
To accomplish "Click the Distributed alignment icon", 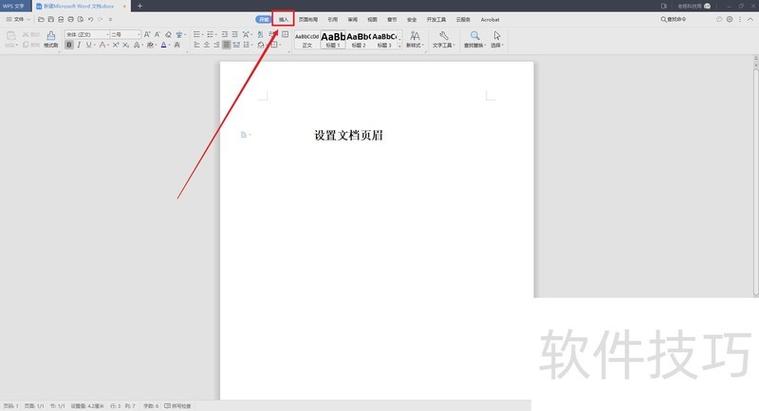I will 236,45.
